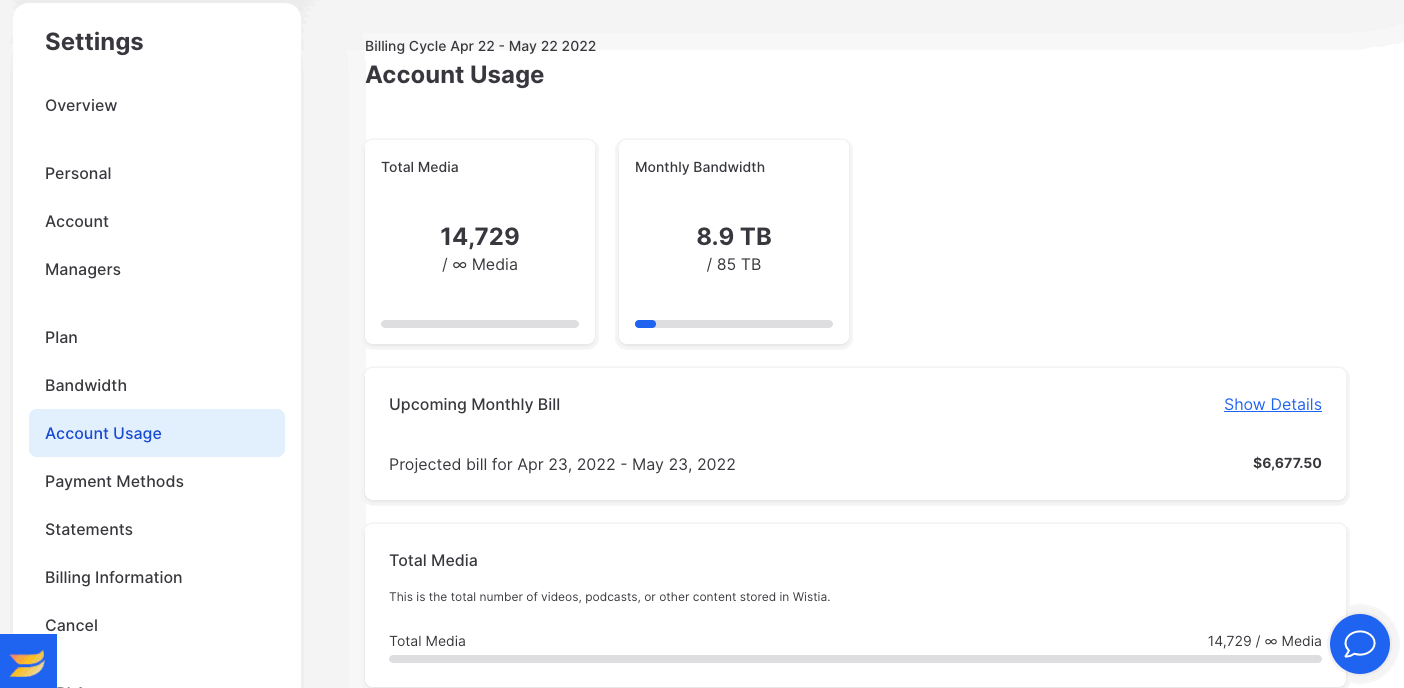Click the Monthly Bandwidth card title

[700, 167]
